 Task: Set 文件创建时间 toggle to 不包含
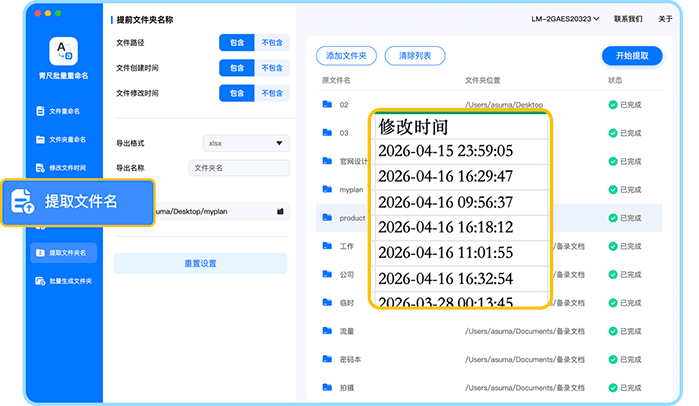[x=271, y=68]
